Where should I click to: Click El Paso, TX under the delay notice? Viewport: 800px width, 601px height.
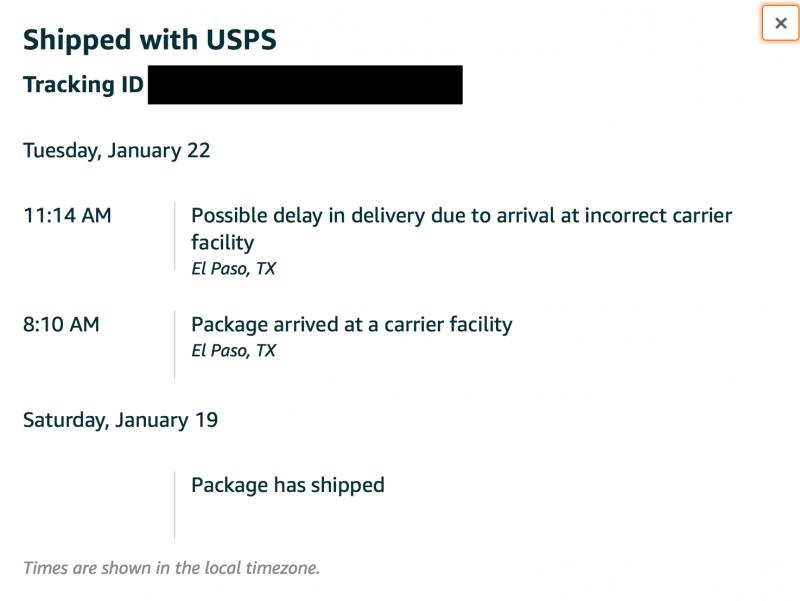(233, 269)
